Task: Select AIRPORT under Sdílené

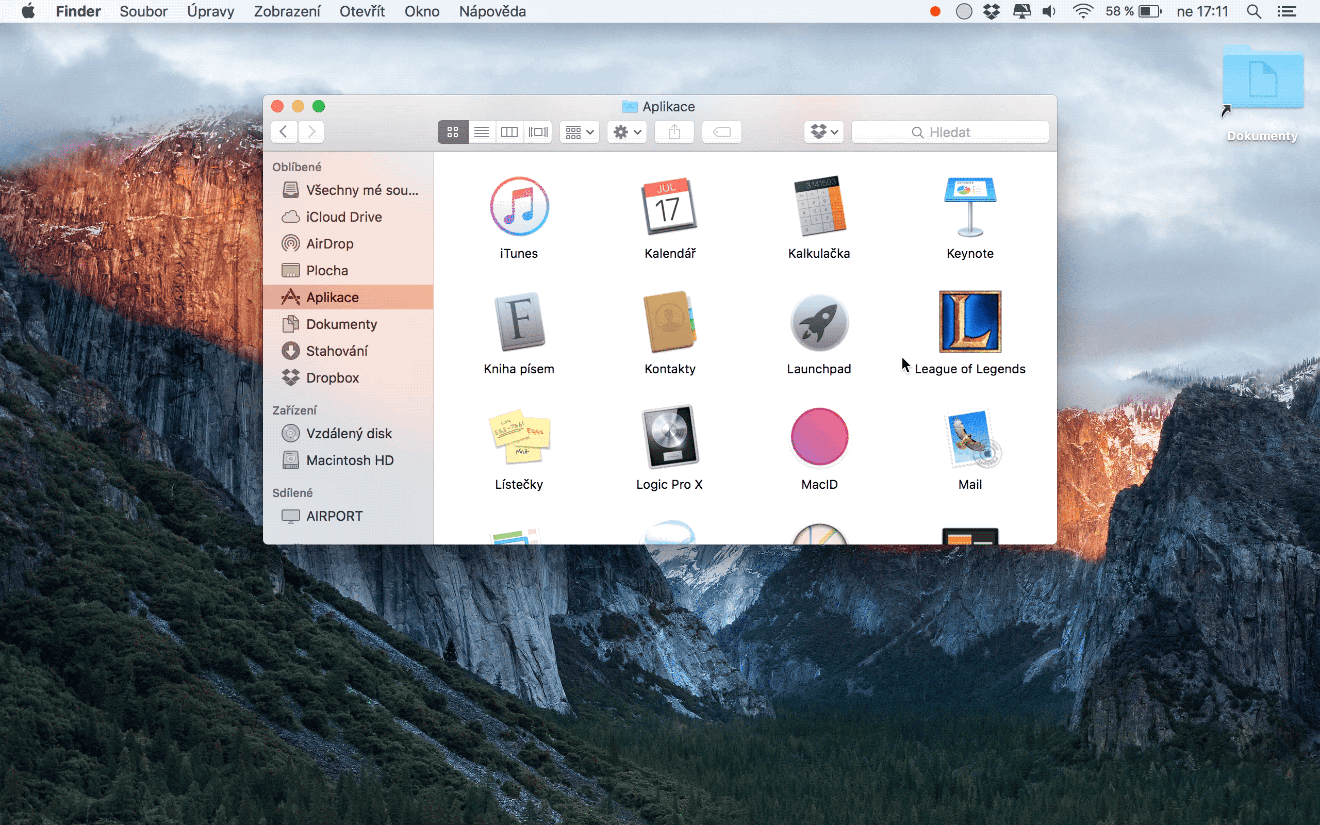Action: 348,517
